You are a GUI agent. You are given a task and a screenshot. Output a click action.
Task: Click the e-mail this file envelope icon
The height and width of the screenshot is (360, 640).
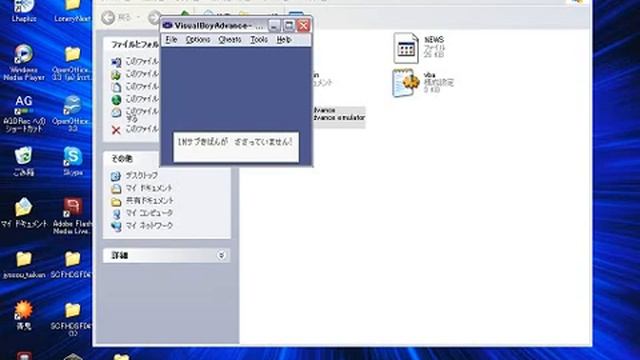click(x=116, y=113)
